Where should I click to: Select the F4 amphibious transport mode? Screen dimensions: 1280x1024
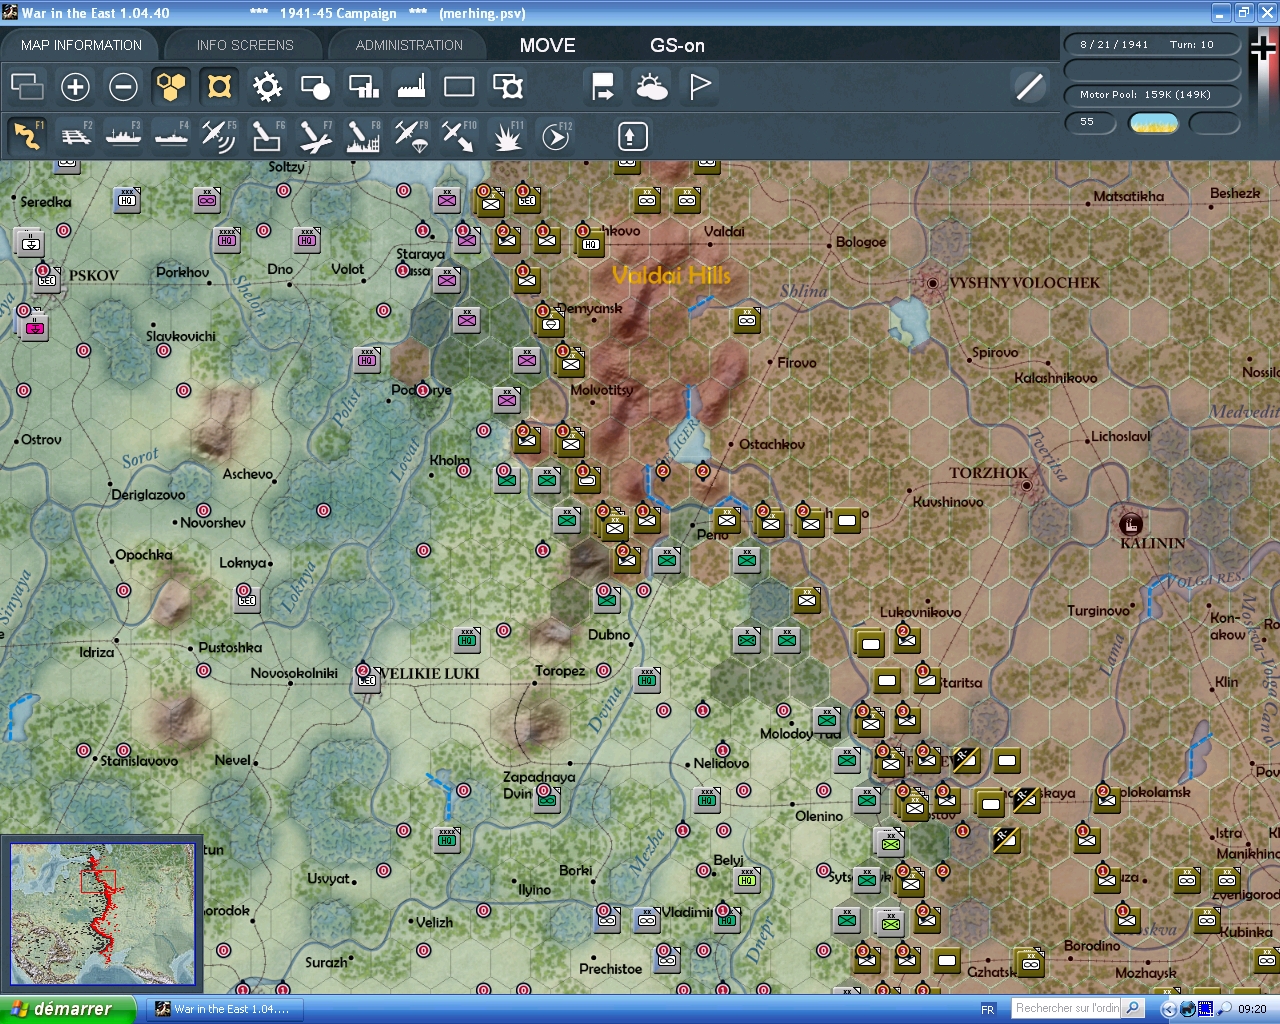click(171, 136)
